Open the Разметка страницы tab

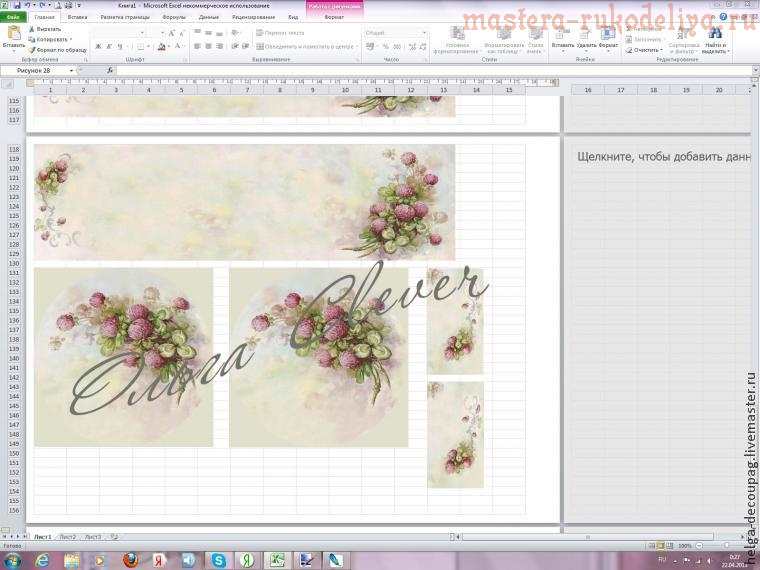[x=125, y=17]
